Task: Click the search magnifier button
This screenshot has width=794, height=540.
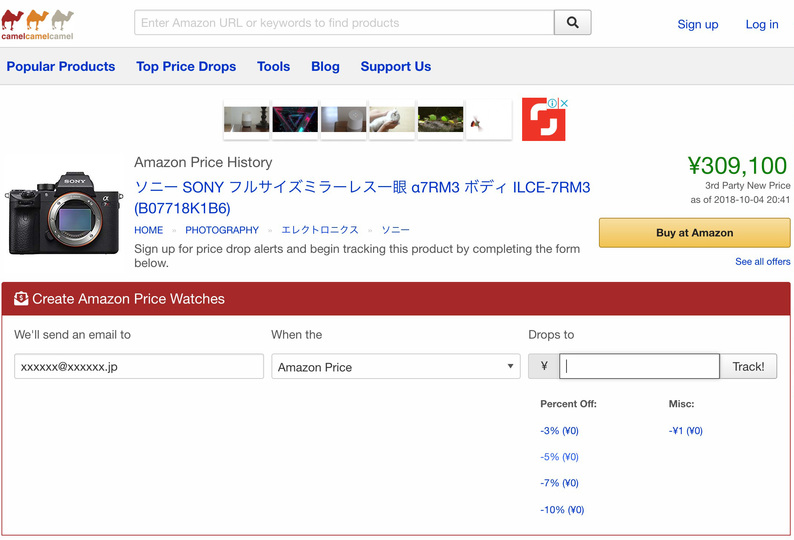Action: [x=573, y=22]
